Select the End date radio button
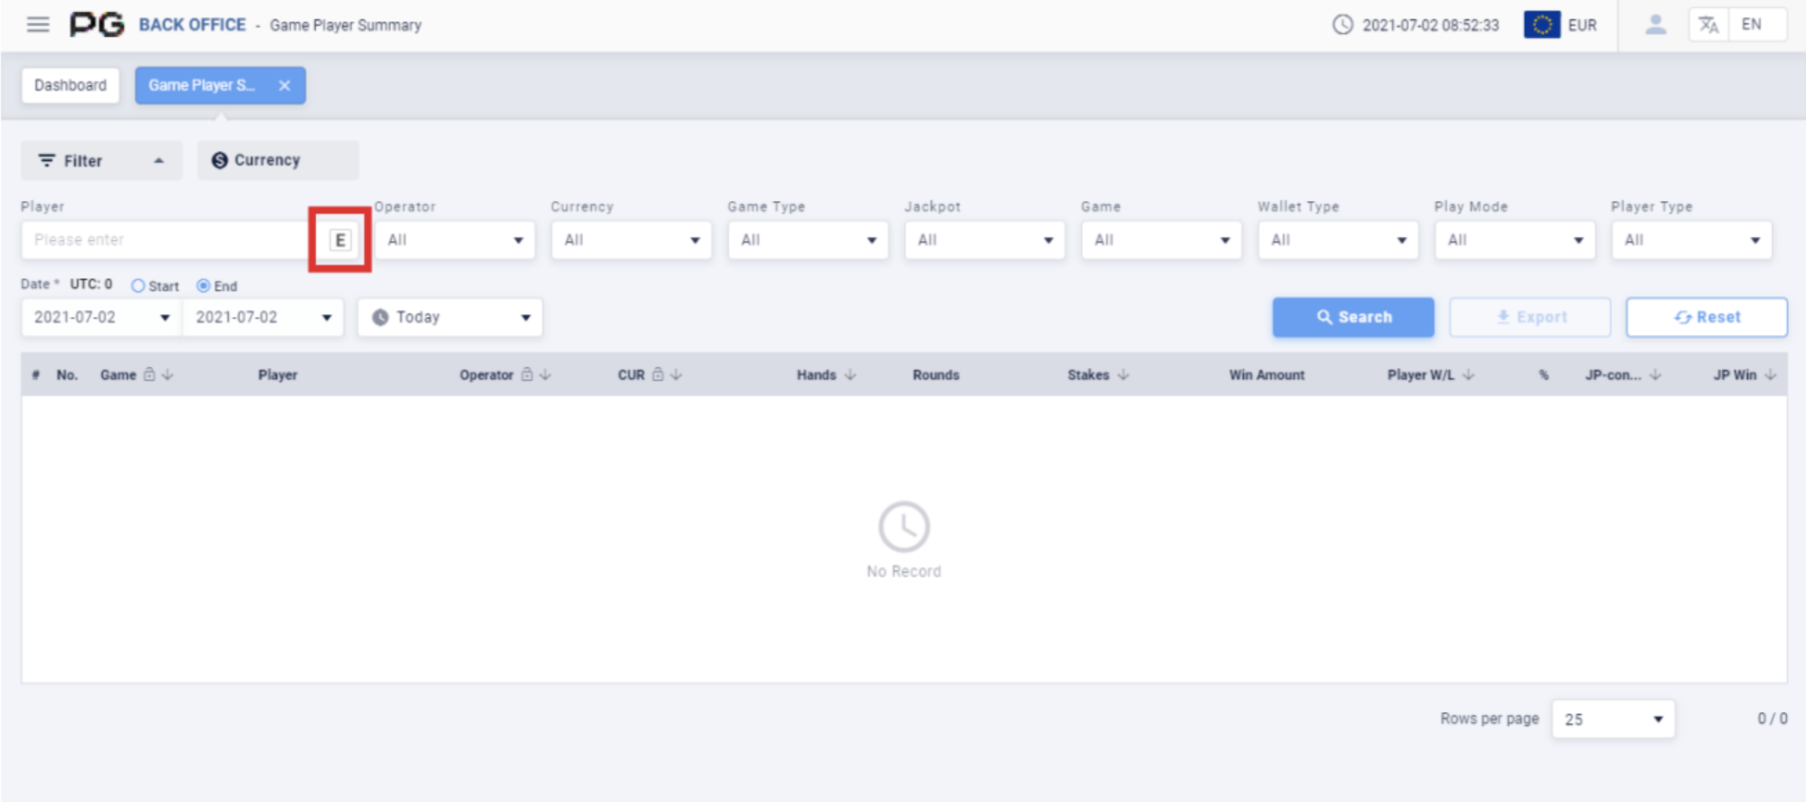 (203, 286)
